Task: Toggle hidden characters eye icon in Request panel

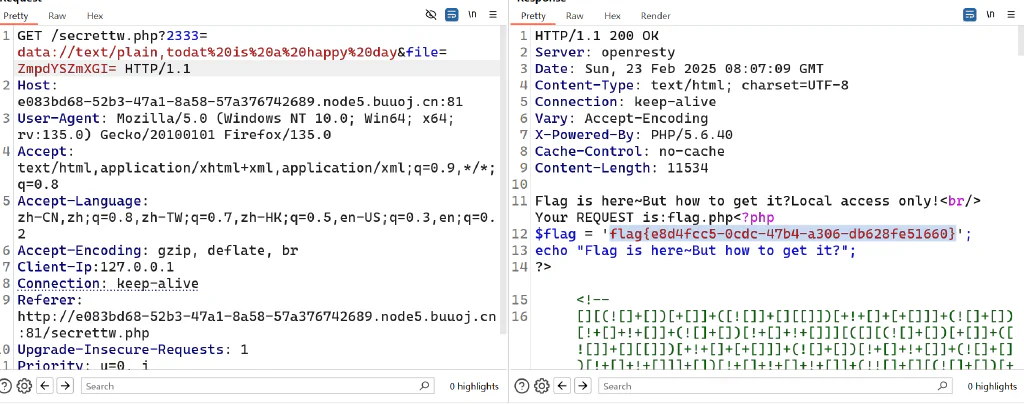Action: pyautogui.click(x=431, y=15)
